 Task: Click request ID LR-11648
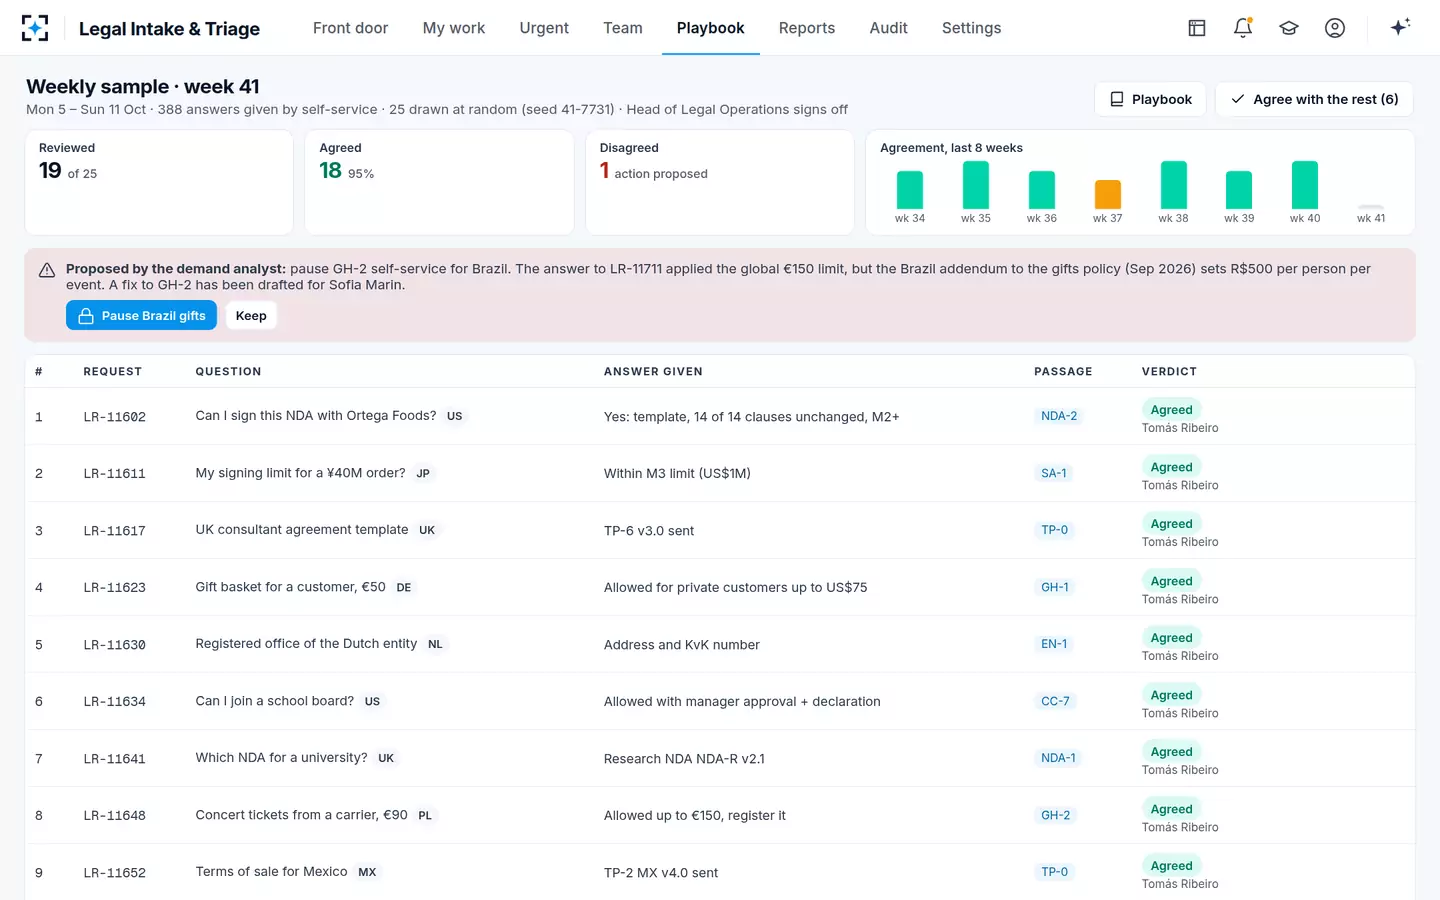pos(115,816)
